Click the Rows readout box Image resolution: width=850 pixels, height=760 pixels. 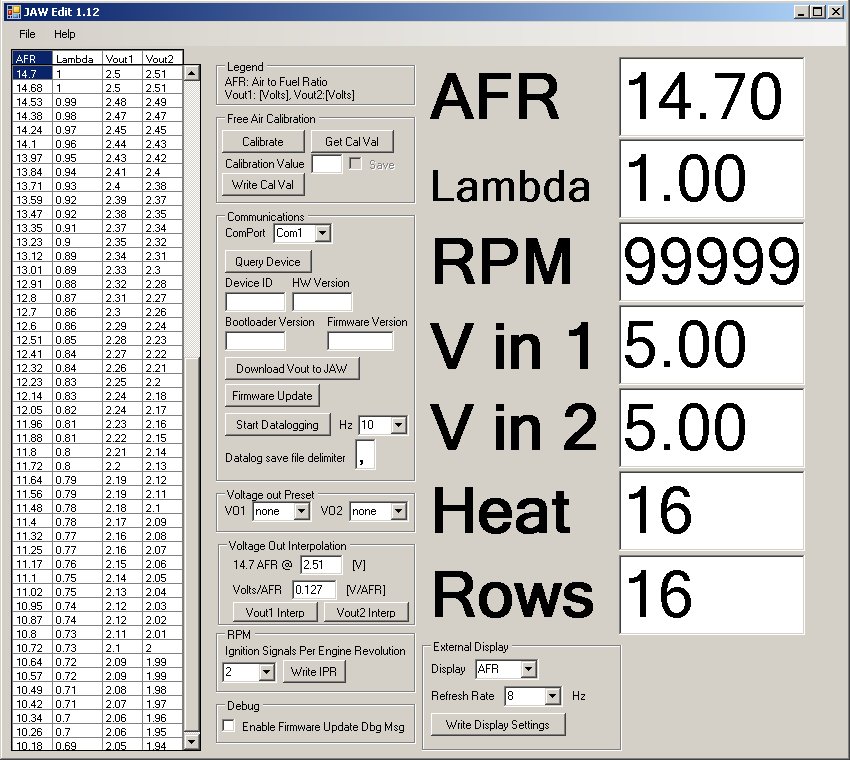(711, 594)
